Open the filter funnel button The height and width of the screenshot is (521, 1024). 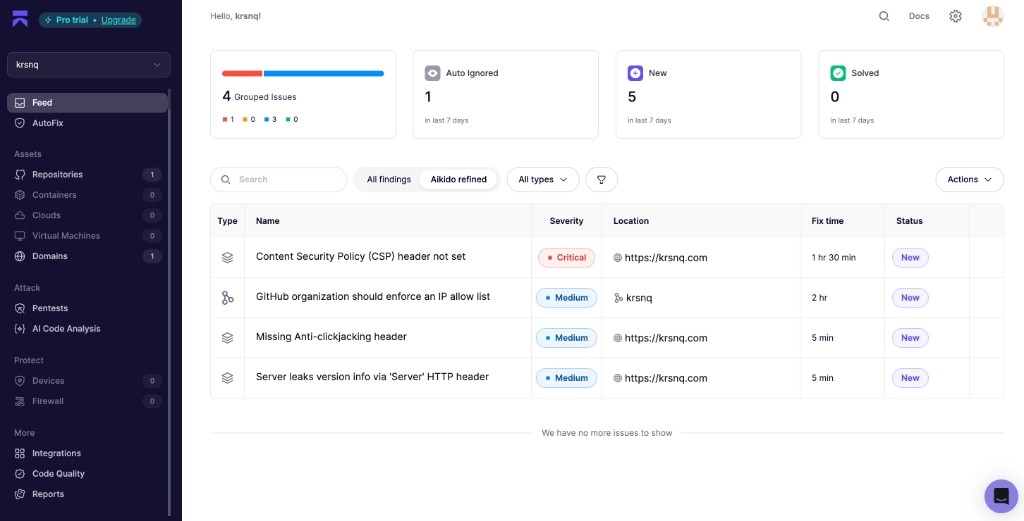click(x=601, y=180)
